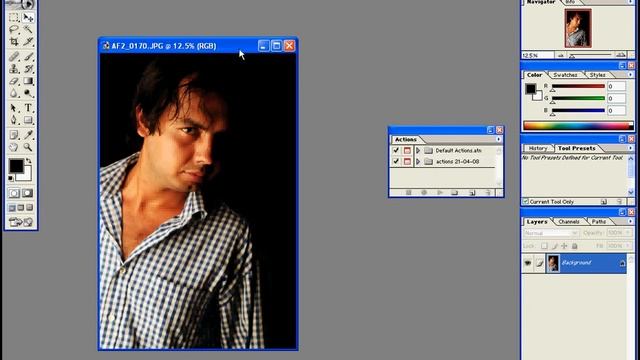Select the Eyedropper tool
The image size is (640, 360).
(x=28, y=135)
